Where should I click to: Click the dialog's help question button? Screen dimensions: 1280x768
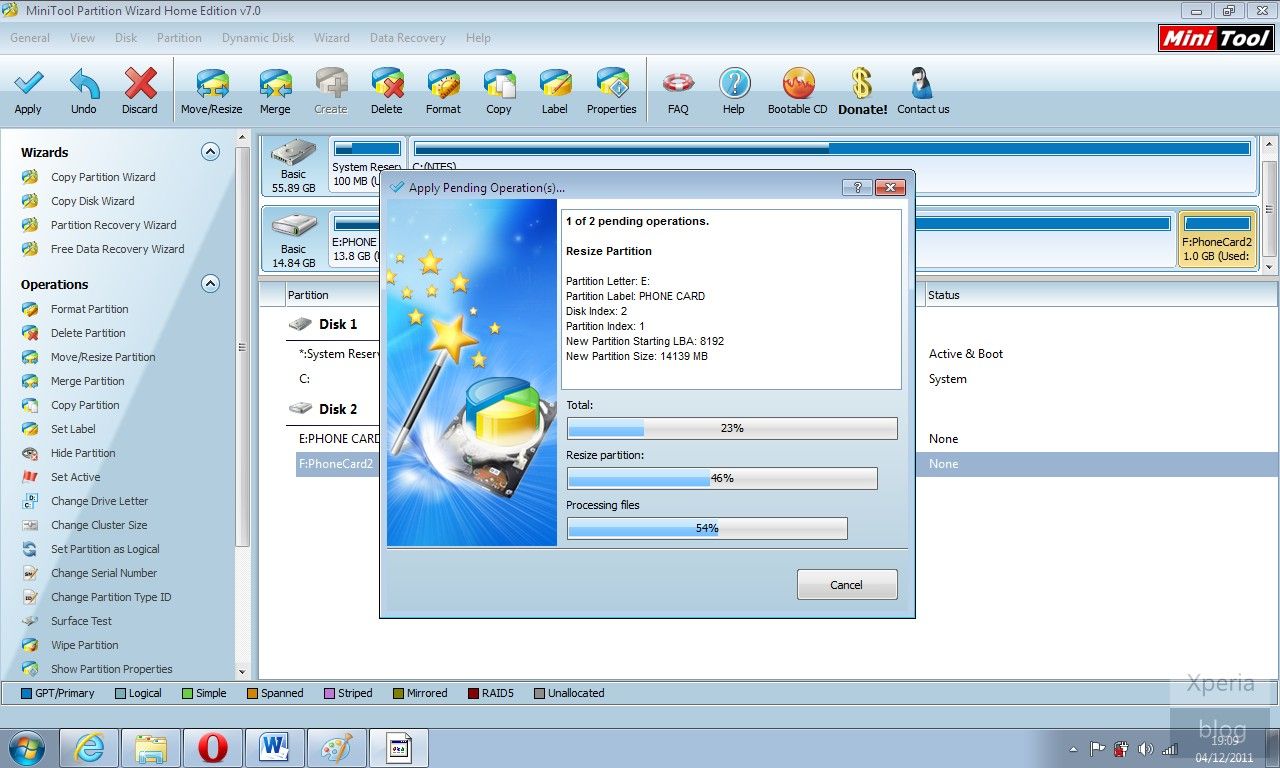pyautogui.click(x=857, y=187)
